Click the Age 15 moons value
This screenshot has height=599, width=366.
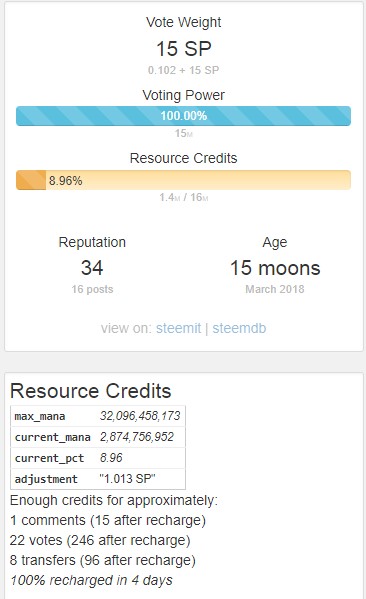click(275, 268)
